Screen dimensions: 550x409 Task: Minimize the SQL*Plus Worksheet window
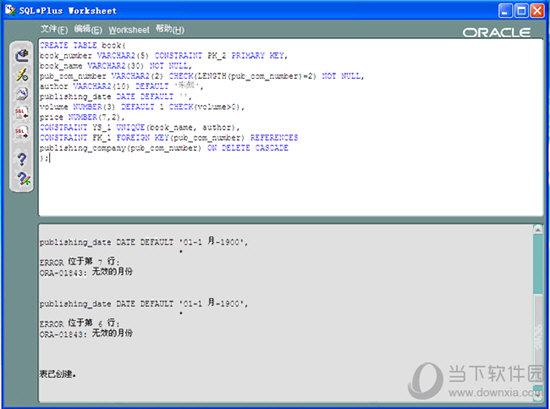[x=505, y=11]
